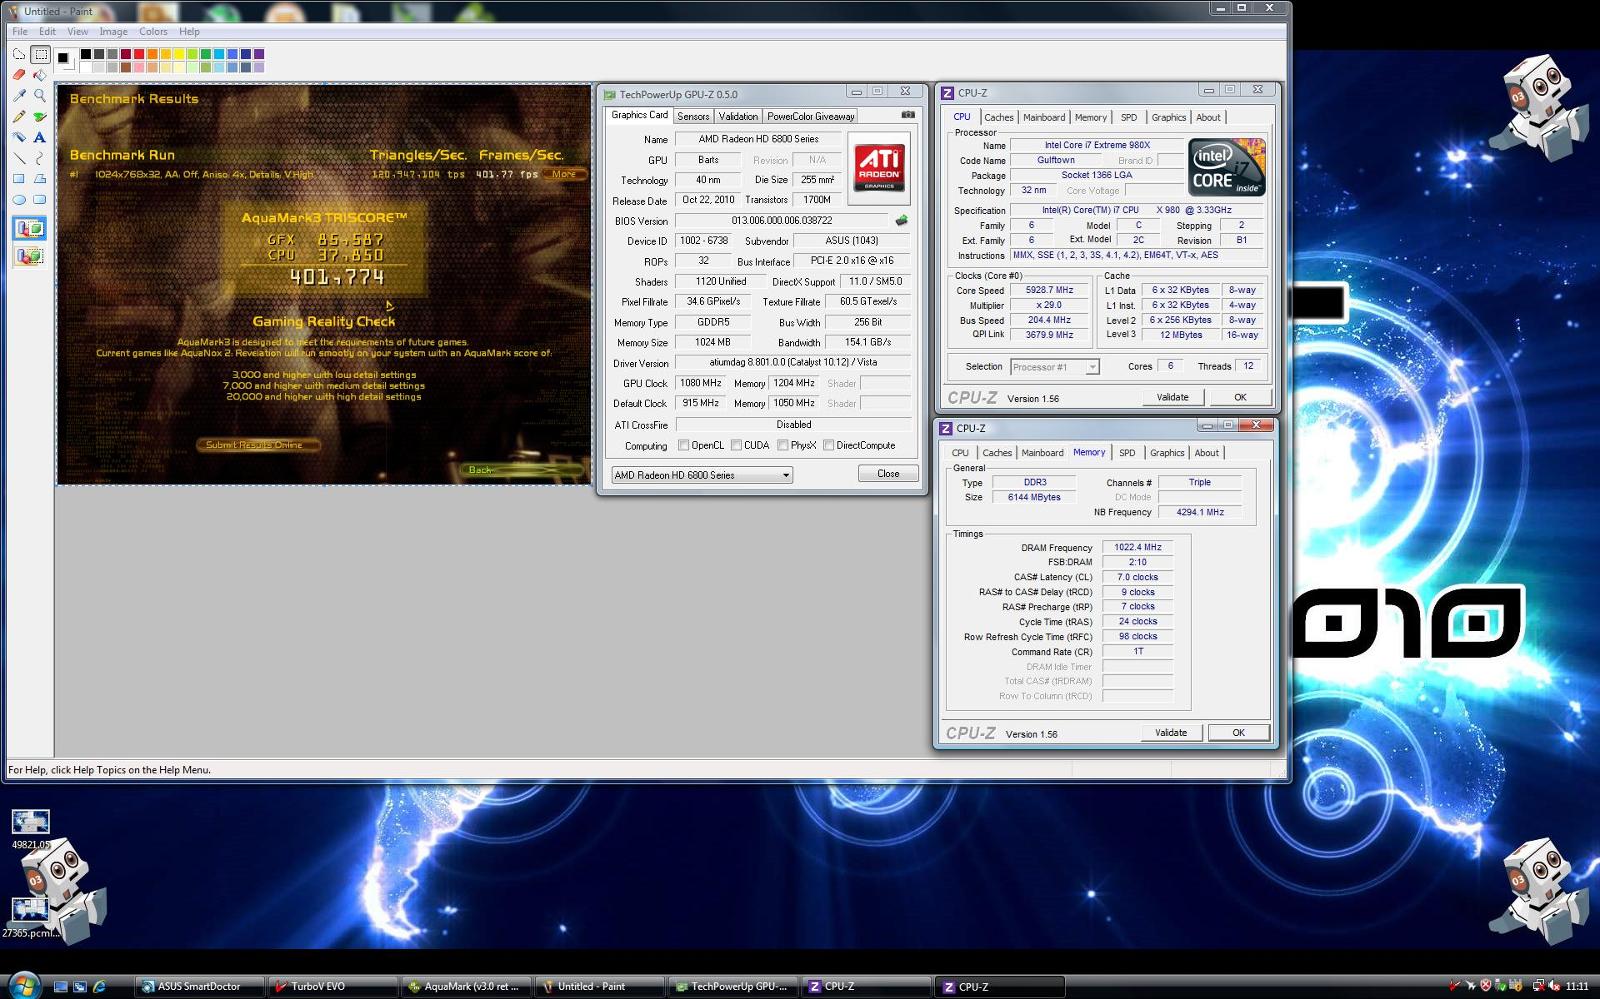
Task: Select the Free-Form Select tool in Paint
Action: click(19, 55)
